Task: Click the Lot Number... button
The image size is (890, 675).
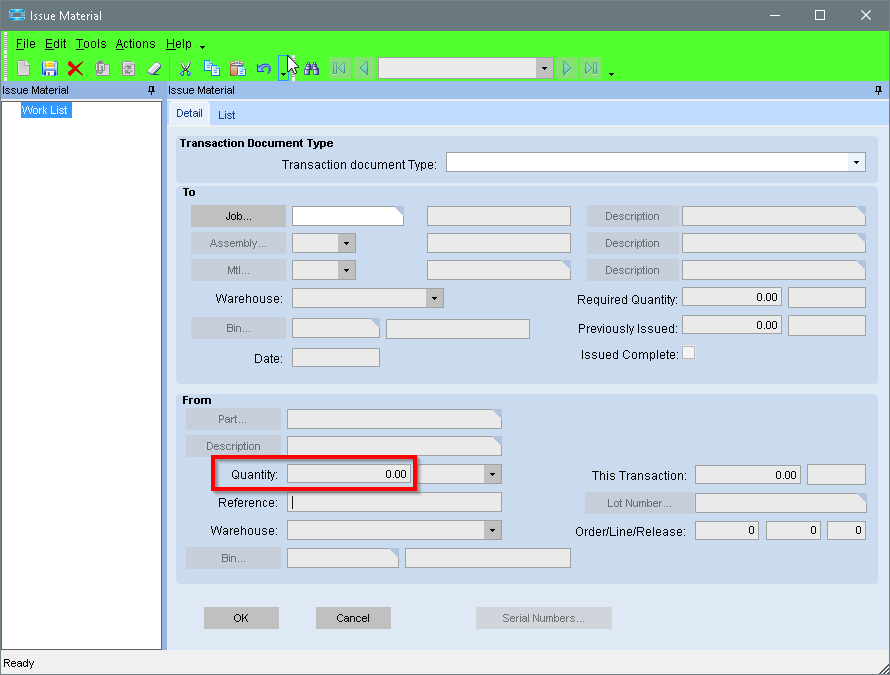Action: [639, 503]
